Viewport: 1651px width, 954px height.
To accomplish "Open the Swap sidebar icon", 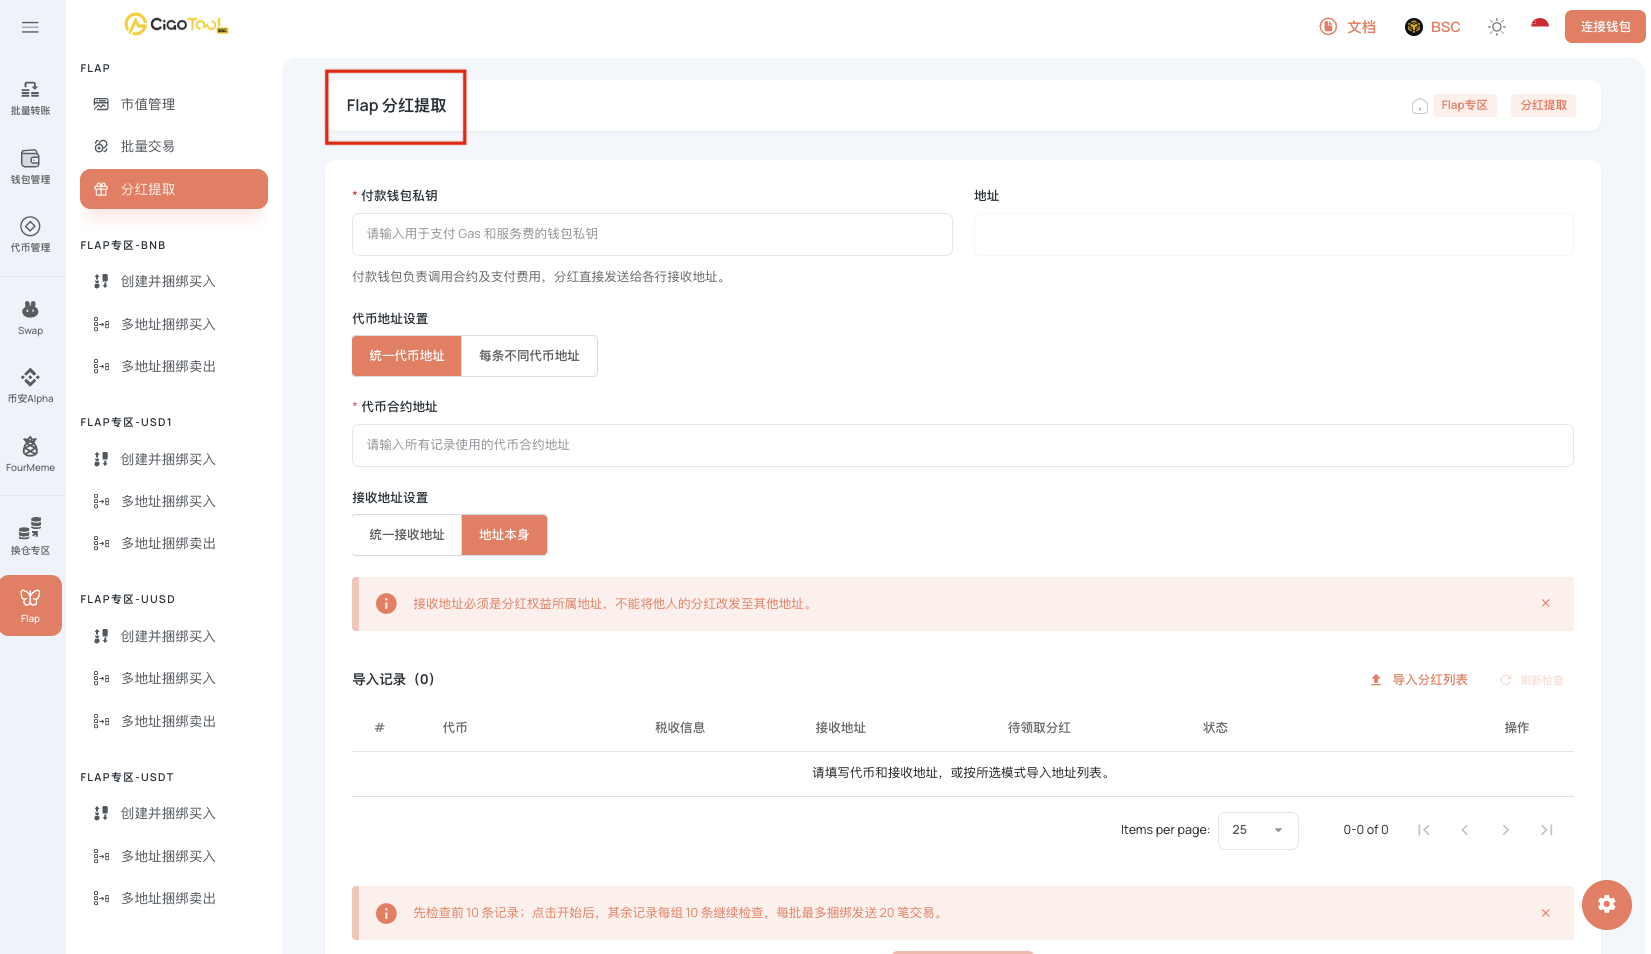I will click(x=31, y=318).
